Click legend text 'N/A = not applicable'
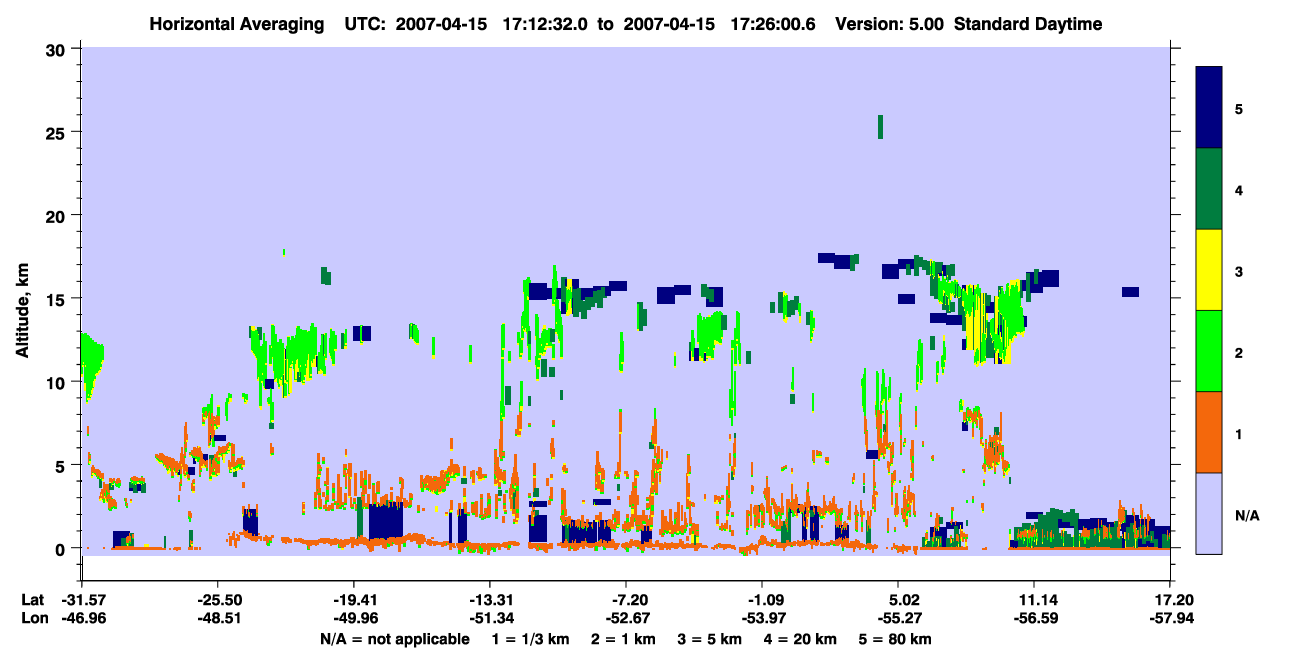 tap(394, 639)
